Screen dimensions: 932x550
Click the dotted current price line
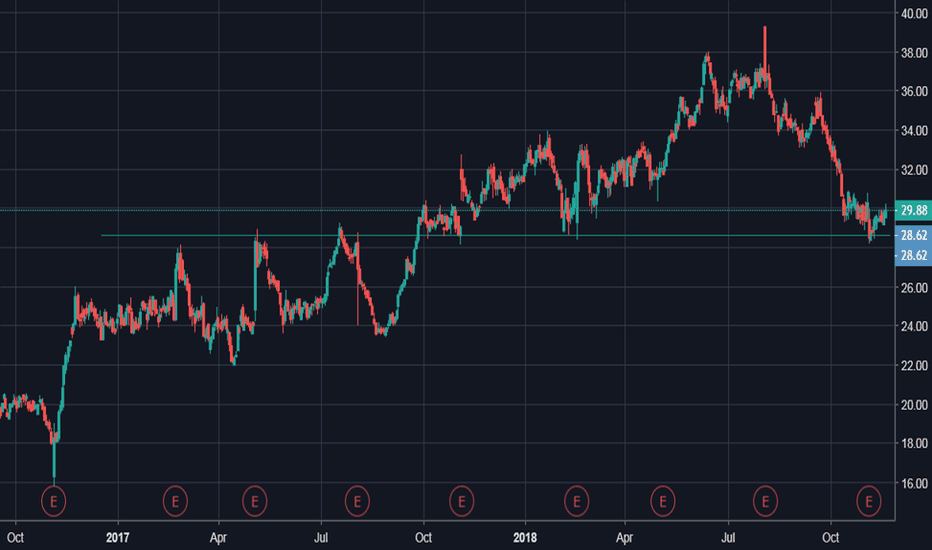point(447,210)
